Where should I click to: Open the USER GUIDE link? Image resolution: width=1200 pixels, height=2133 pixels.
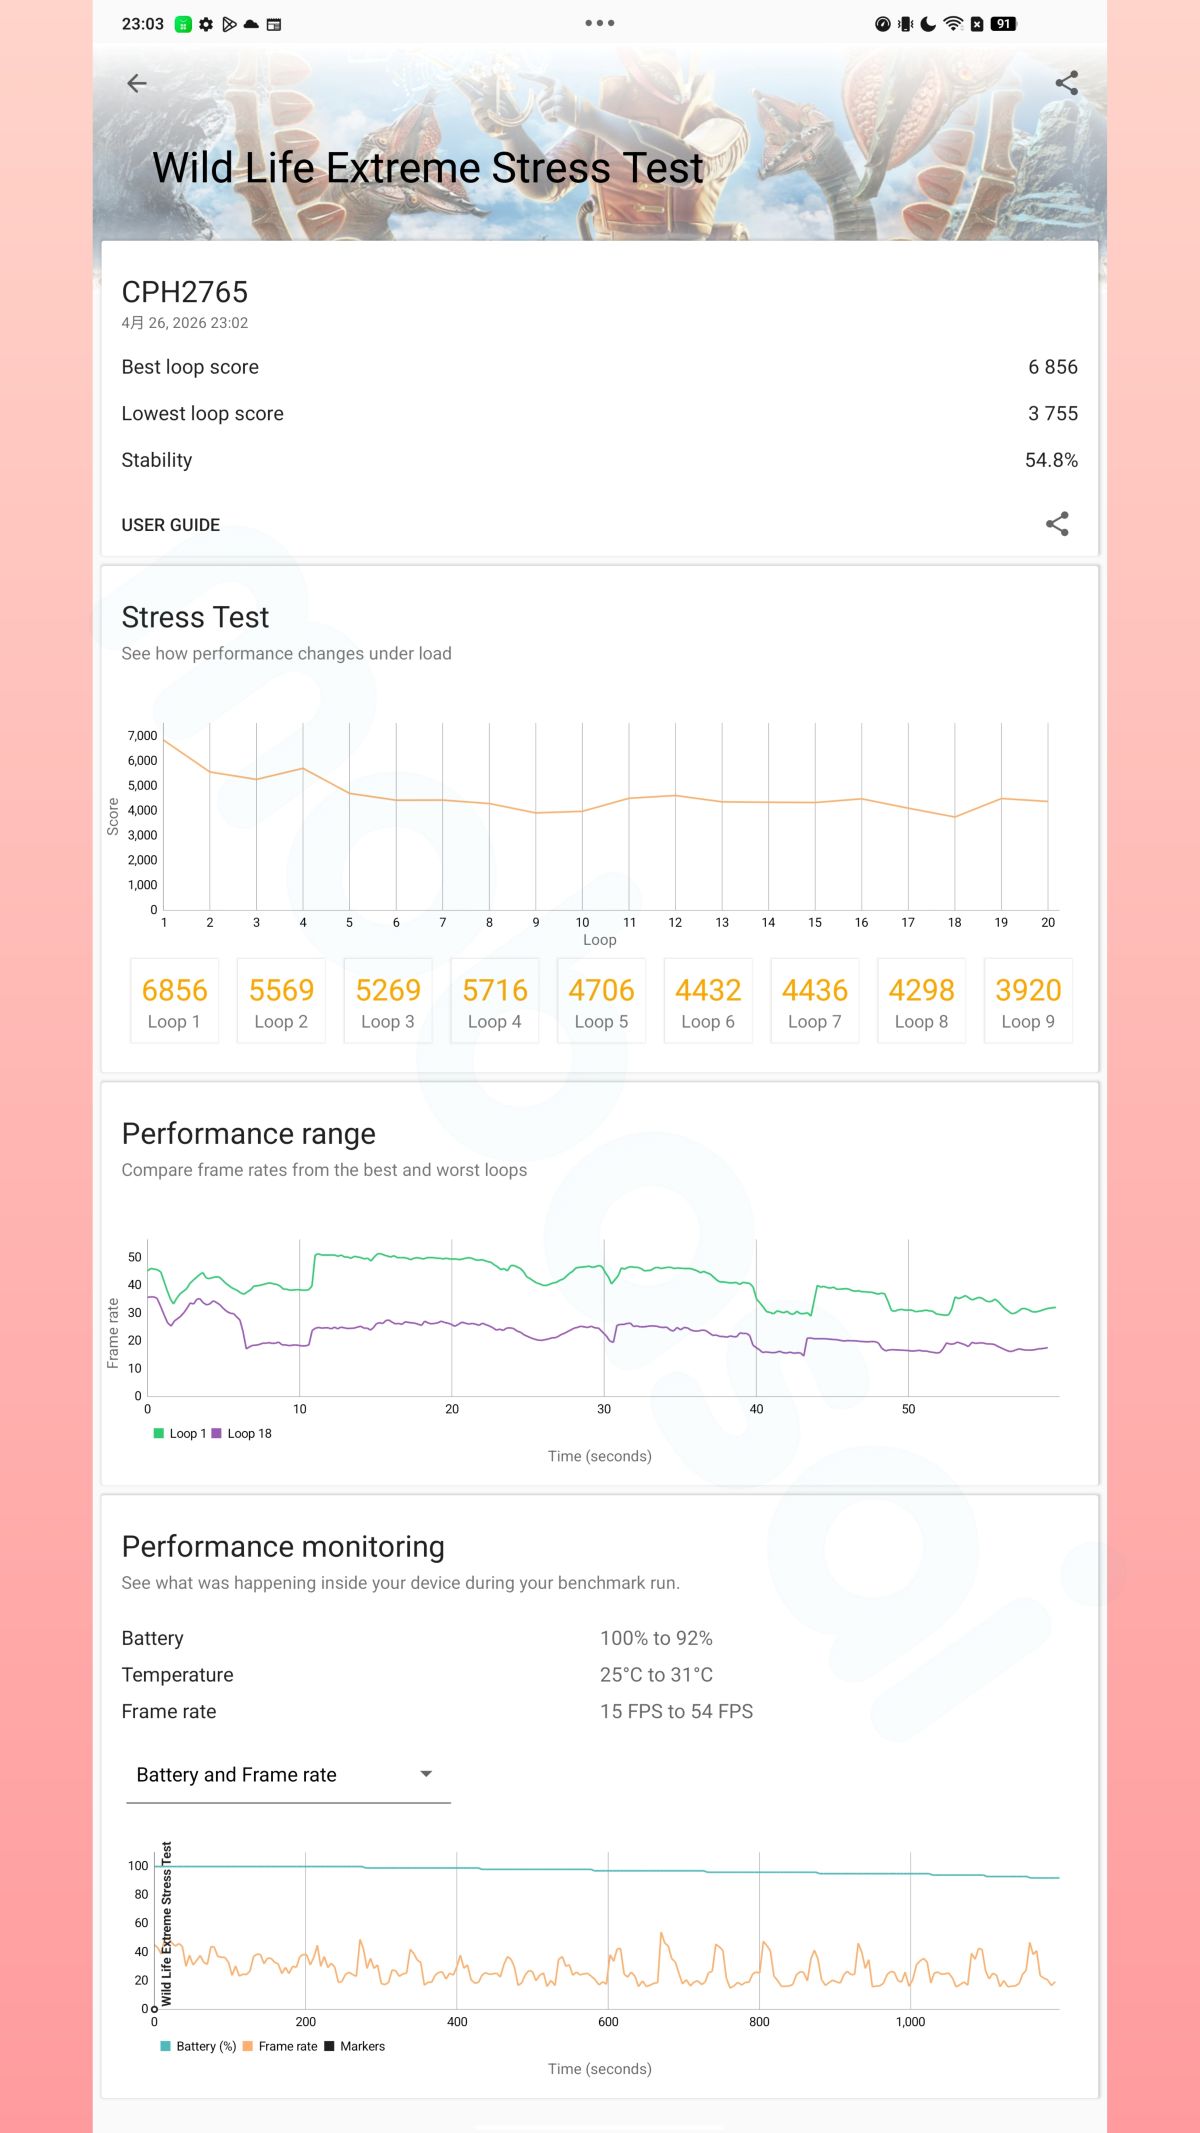171,525
